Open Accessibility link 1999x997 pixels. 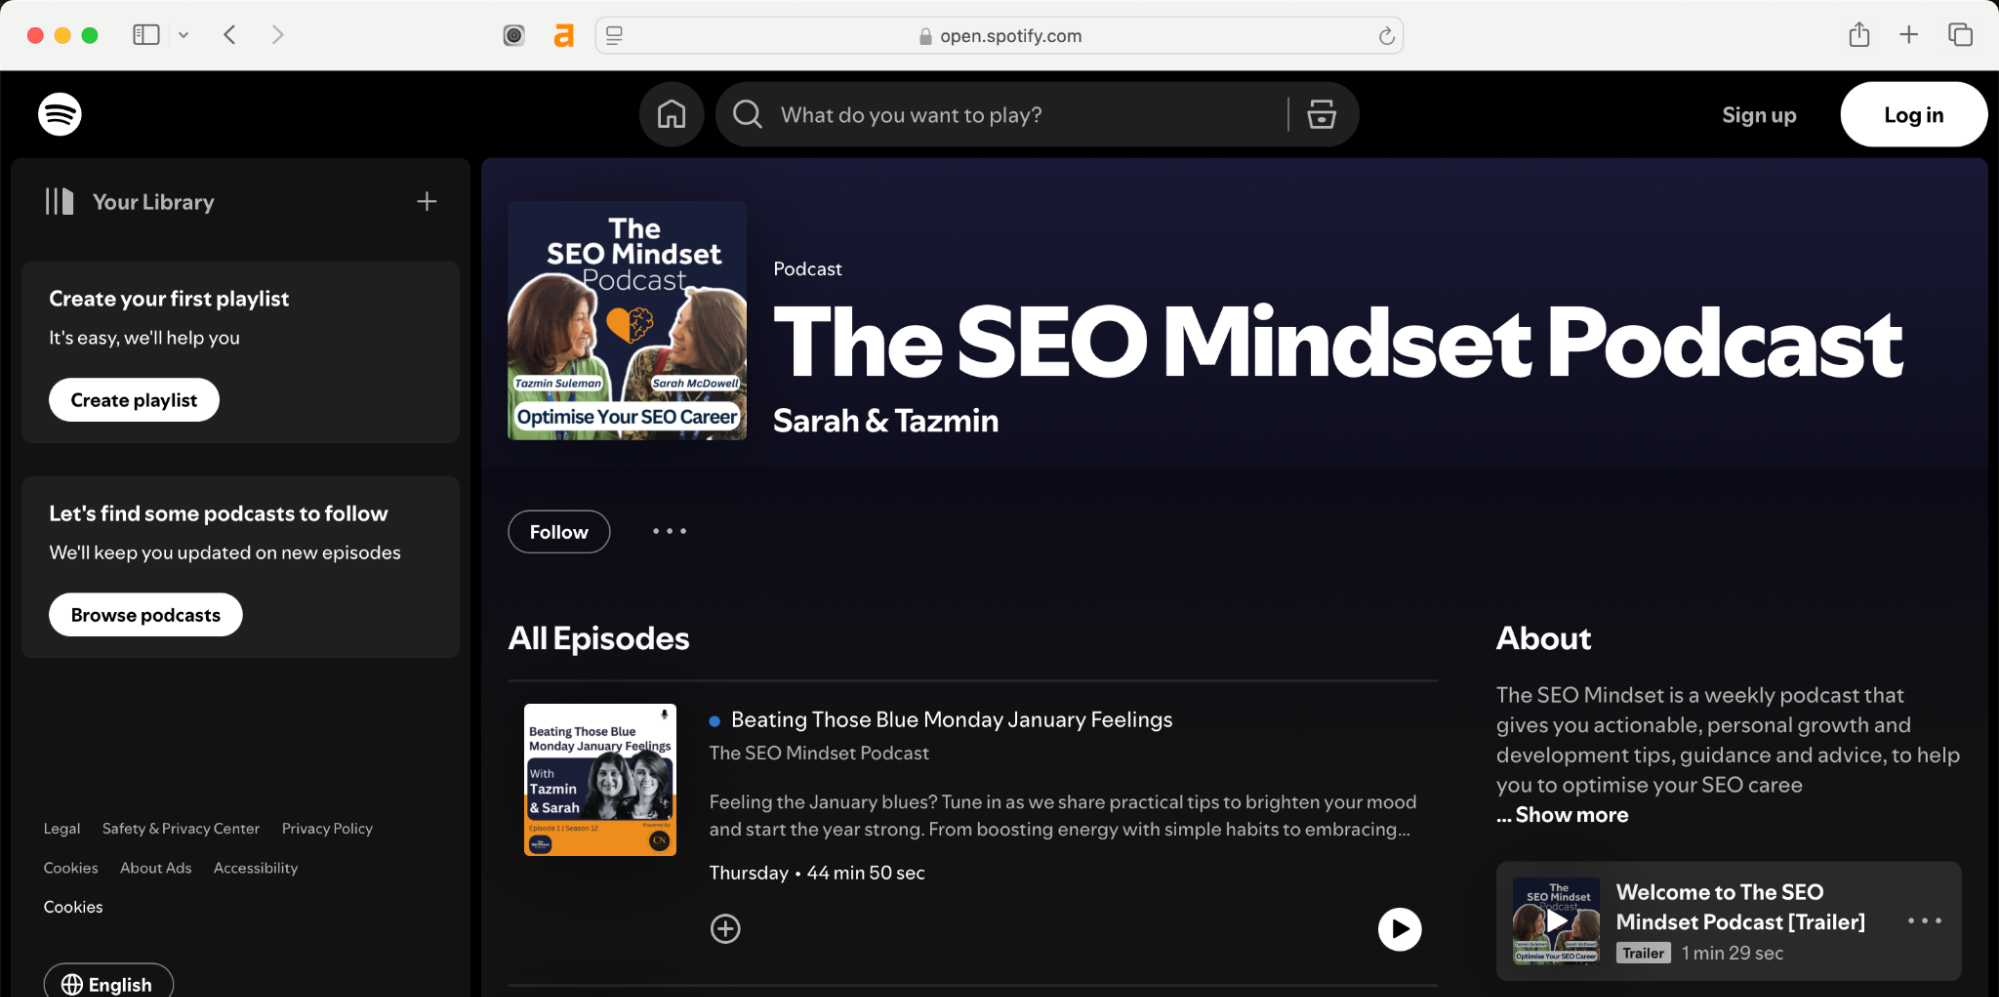(x=256, y=868)
